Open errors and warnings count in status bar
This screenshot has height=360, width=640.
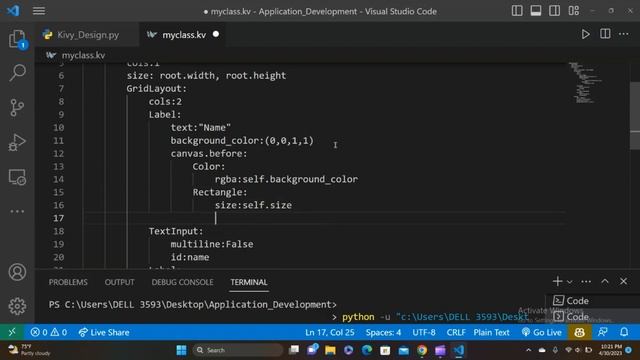click(x=49, y=332)
